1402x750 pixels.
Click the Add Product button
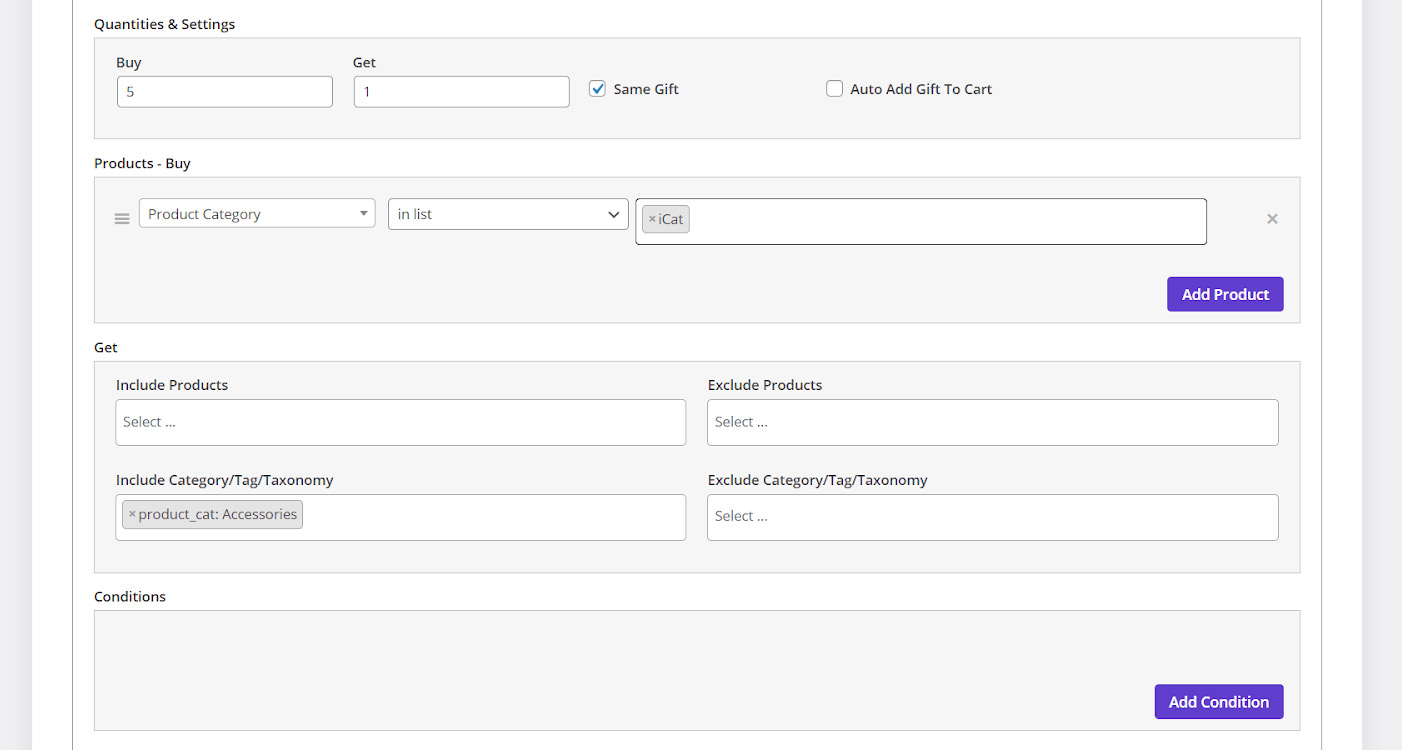coord(1224,294)
